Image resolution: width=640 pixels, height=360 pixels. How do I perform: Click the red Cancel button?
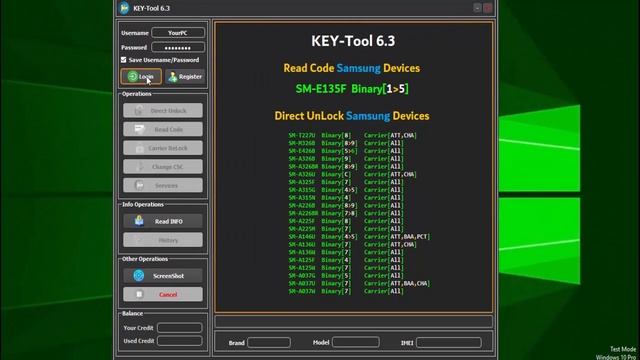click(x=163, y=294)
